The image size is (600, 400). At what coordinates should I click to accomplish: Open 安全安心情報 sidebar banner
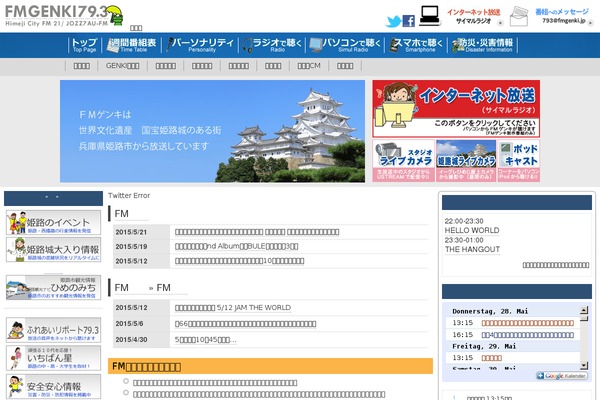(54, 386)
